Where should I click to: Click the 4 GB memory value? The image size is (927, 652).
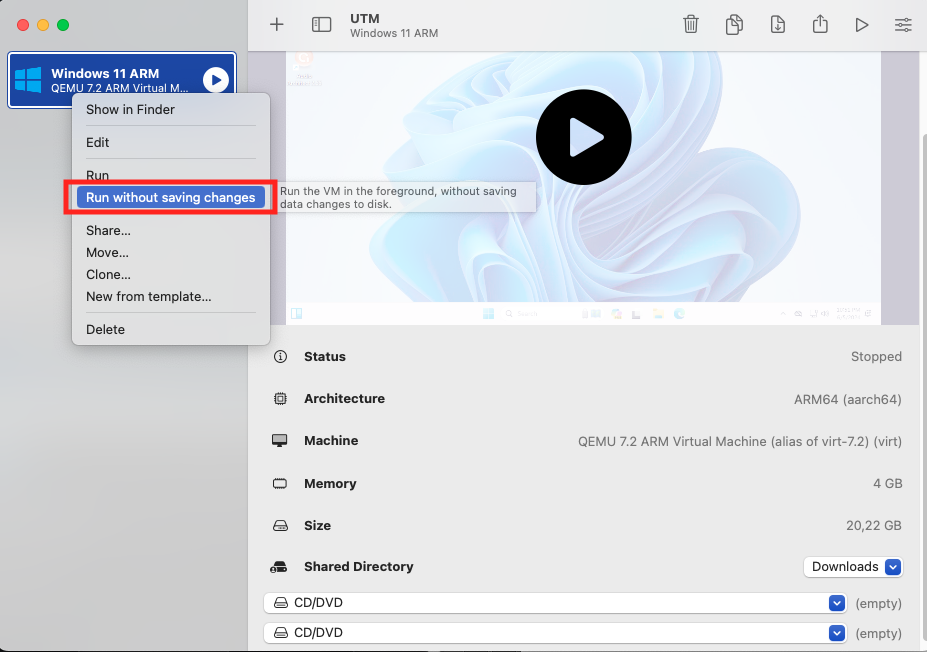click(x=887, y=484)
